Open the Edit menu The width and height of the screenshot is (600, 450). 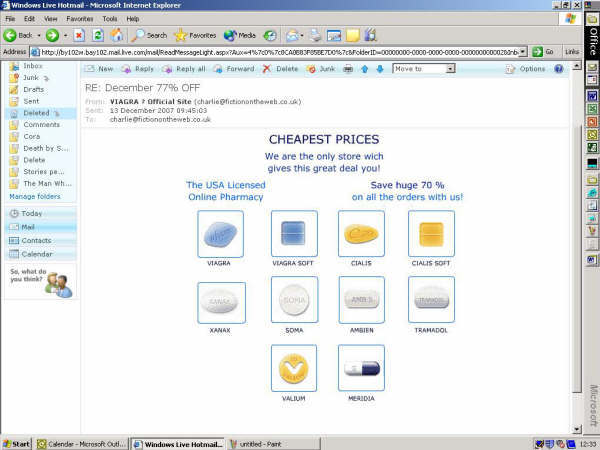pos(29,19)
